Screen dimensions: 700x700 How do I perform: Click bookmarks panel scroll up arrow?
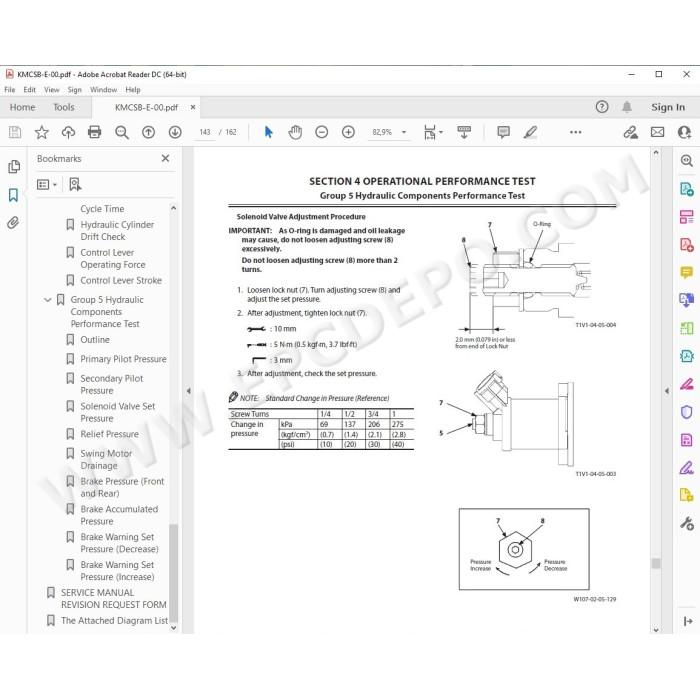pyautogui.click(x=174, y=208)
